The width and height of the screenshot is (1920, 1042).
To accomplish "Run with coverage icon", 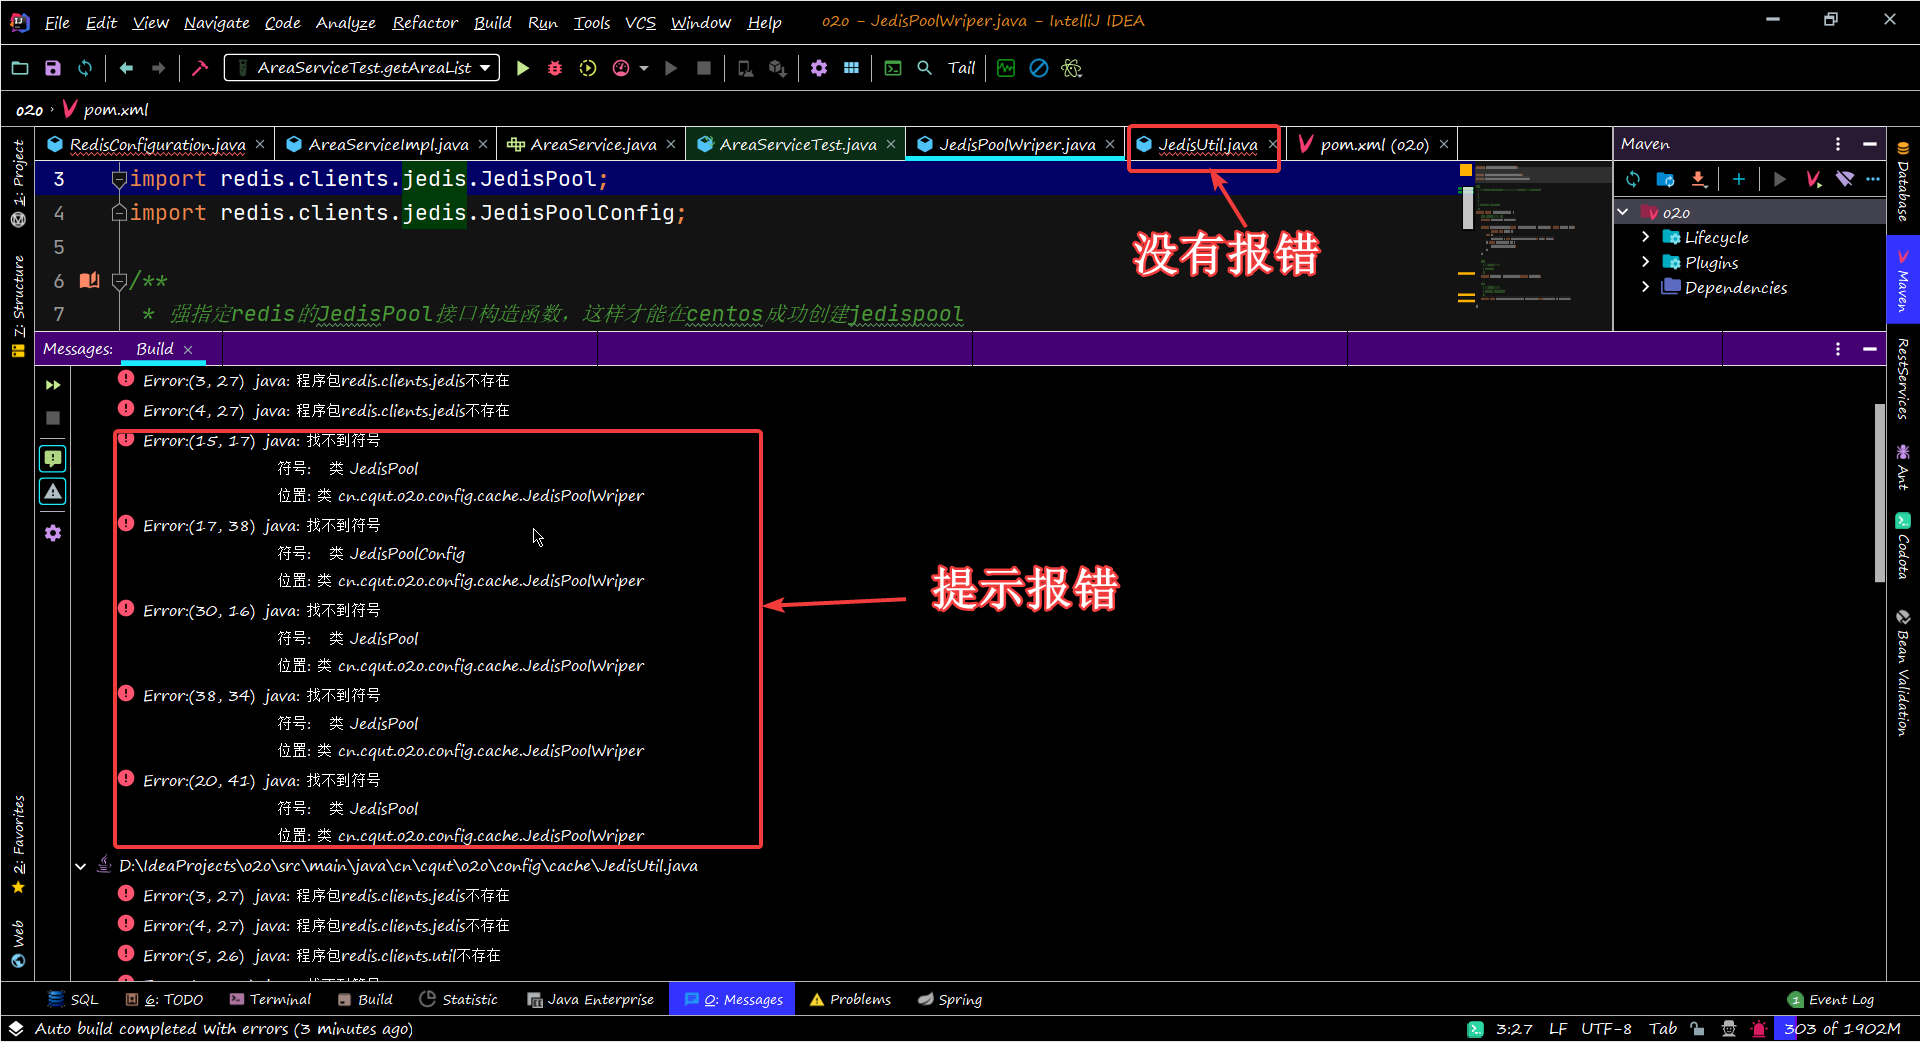I will click(588, 68).
